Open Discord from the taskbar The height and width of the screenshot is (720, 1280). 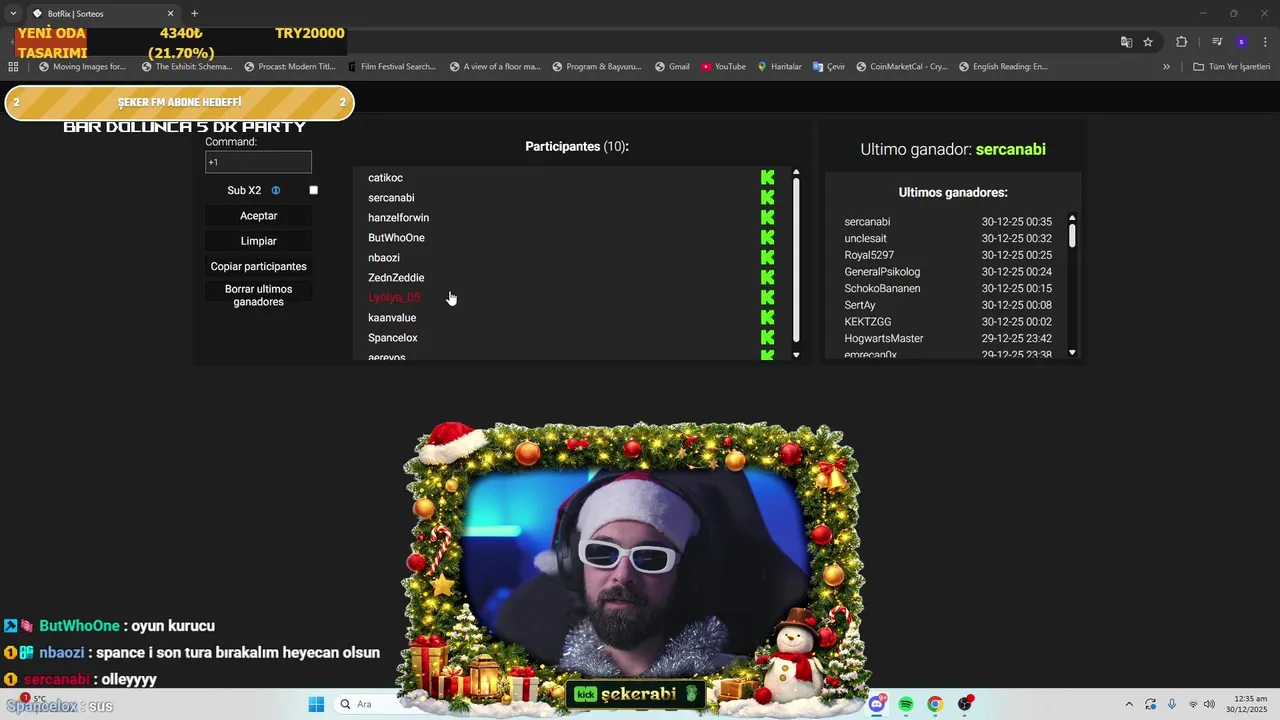coord(877,704)
